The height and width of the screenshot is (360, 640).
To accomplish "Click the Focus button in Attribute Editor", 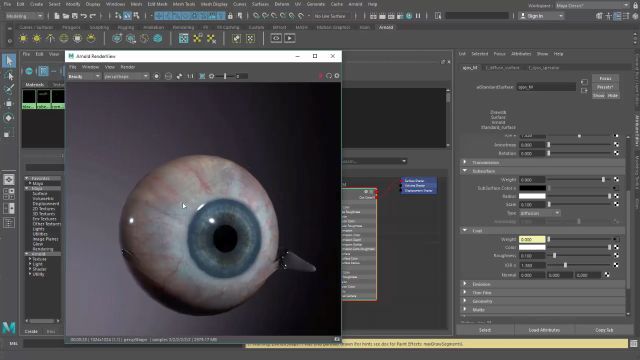I will coord(605,78).
